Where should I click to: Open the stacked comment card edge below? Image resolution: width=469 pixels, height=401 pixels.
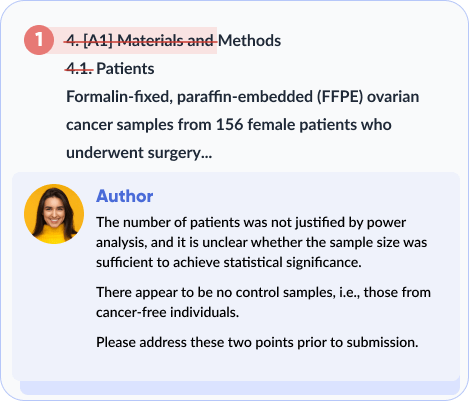240,388
